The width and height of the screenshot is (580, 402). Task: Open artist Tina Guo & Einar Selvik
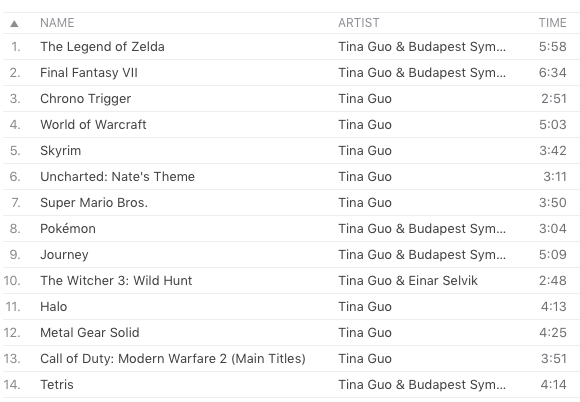408,281
